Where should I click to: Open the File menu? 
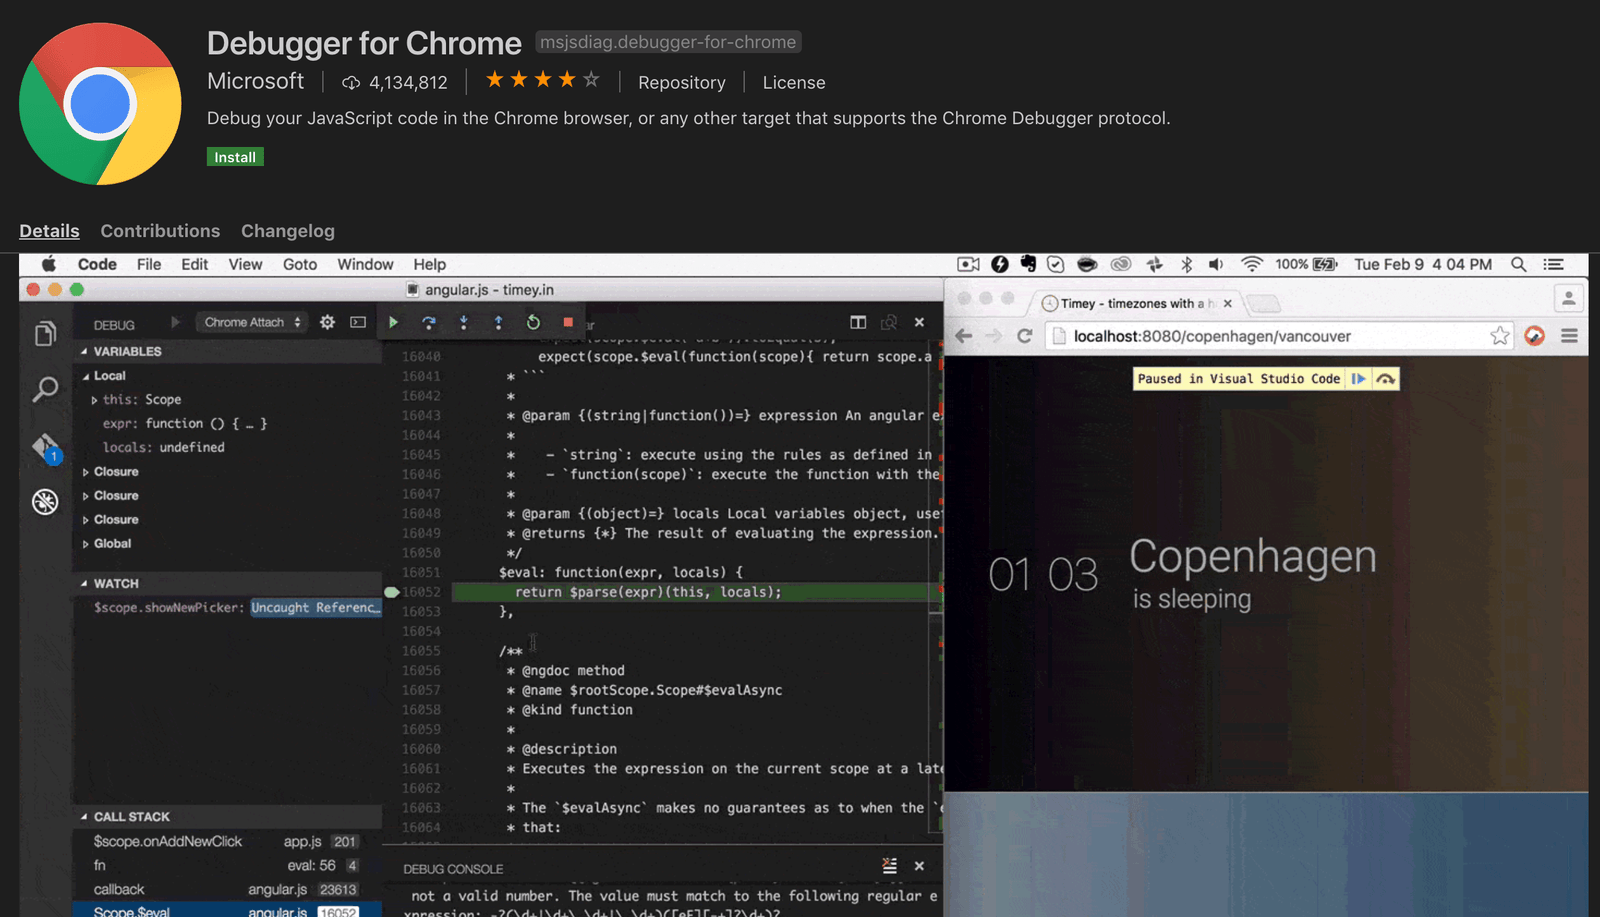coord(149,264)
